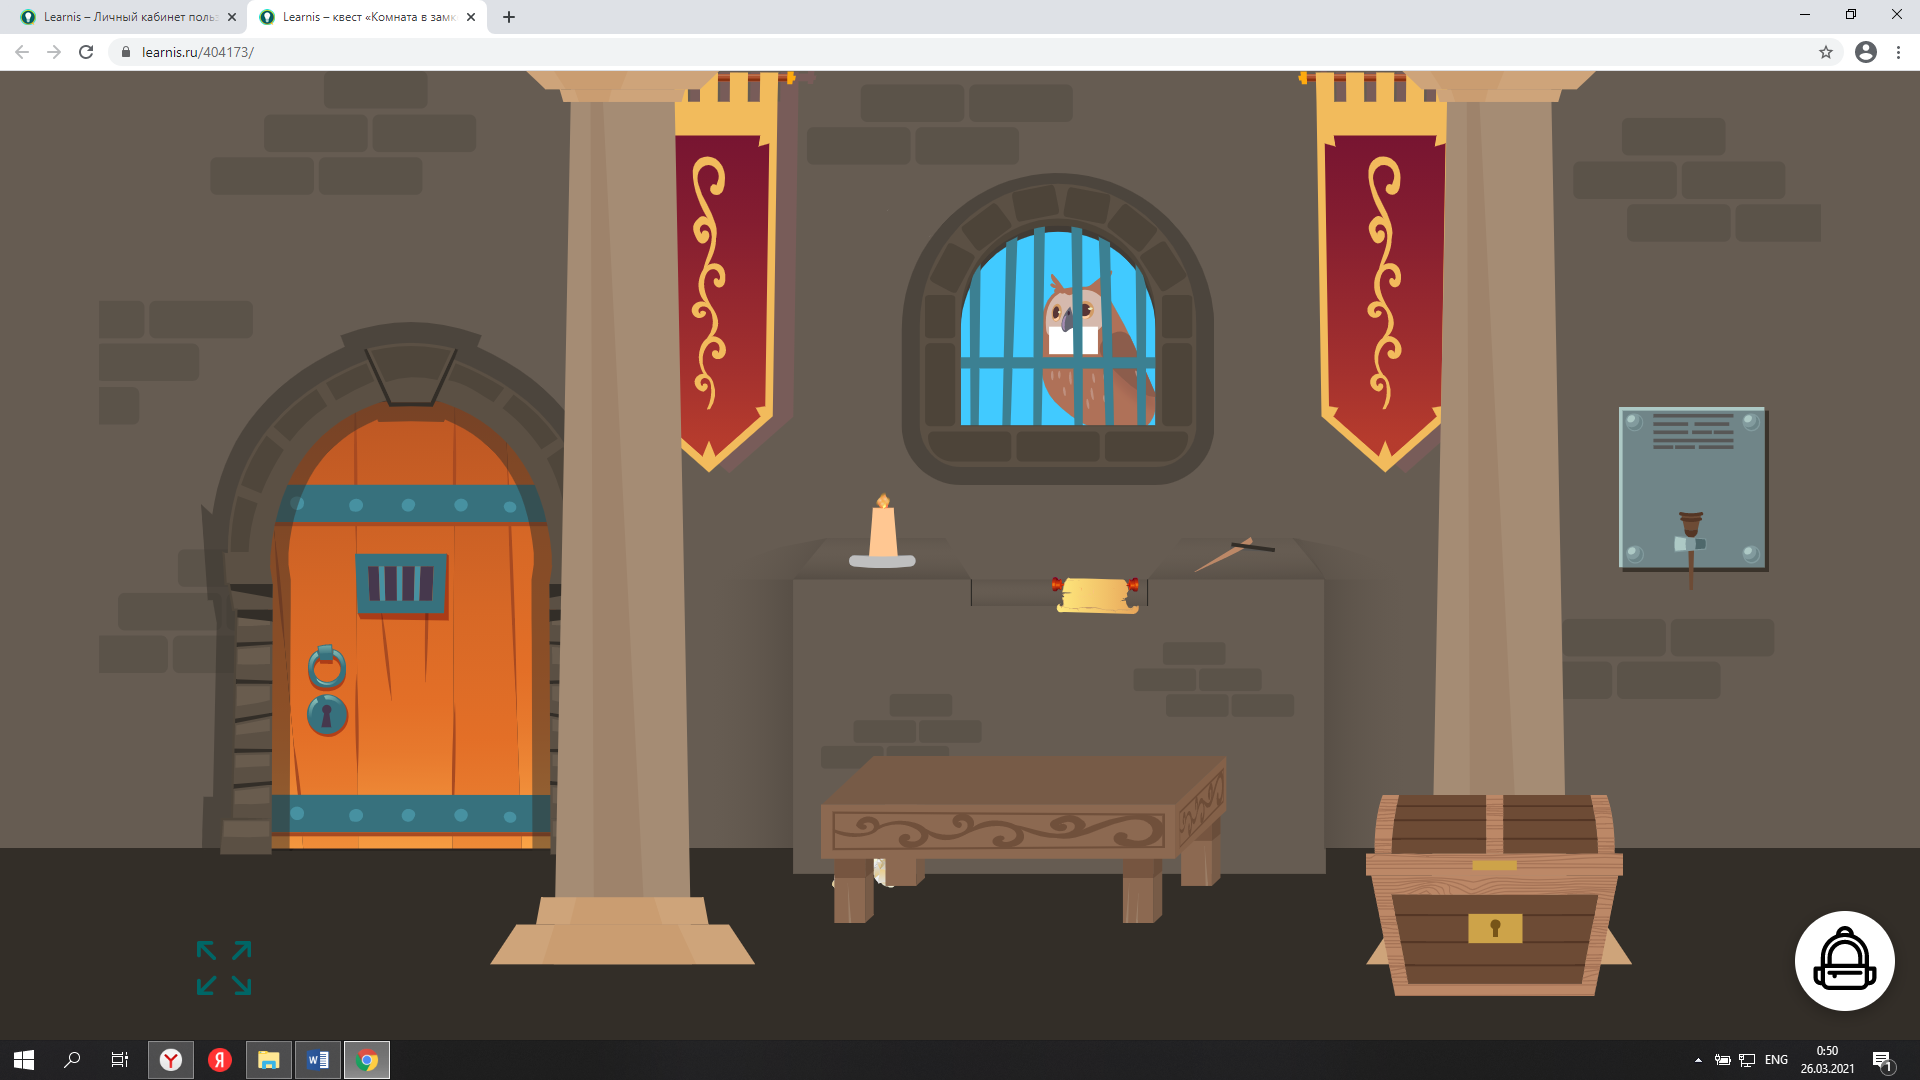This screenshot has width=1920, height=1080.
Task: Open the backpack inventory icon
Action: point(1844,961)
